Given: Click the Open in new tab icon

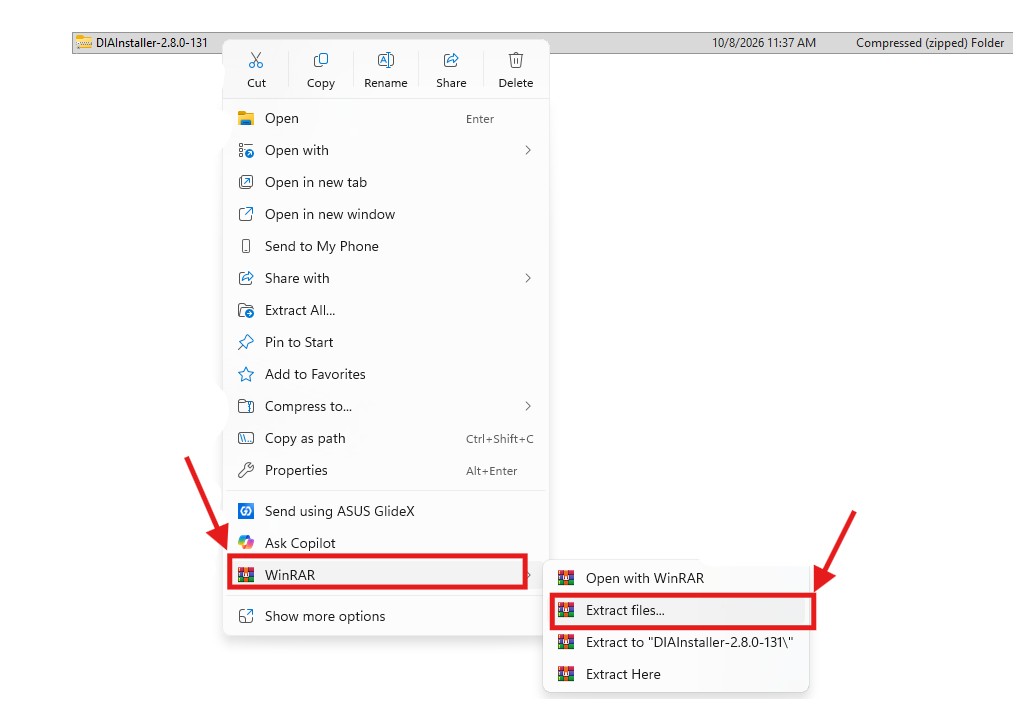Looking at the screenshot, I should tap(246, 182).
